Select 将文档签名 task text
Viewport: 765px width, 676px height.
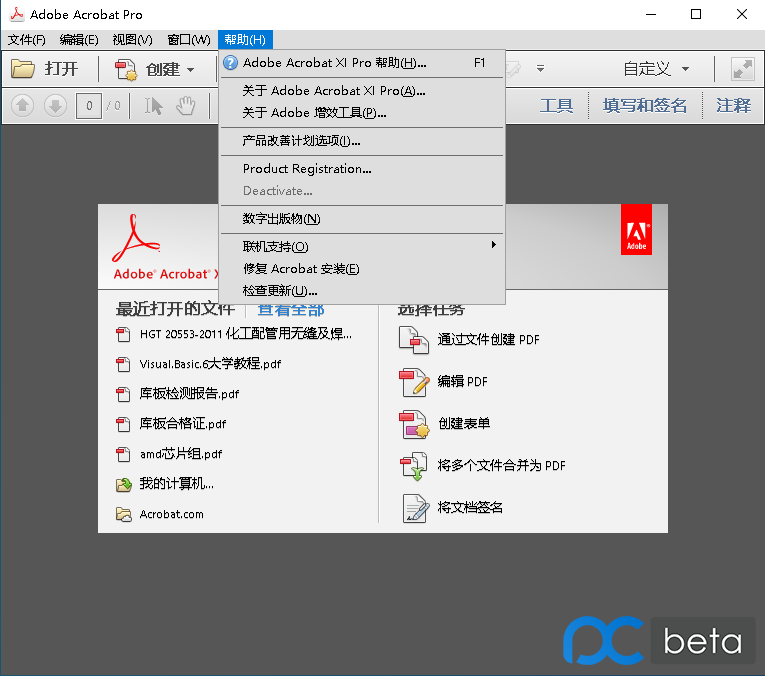click(x=470, y=507)
